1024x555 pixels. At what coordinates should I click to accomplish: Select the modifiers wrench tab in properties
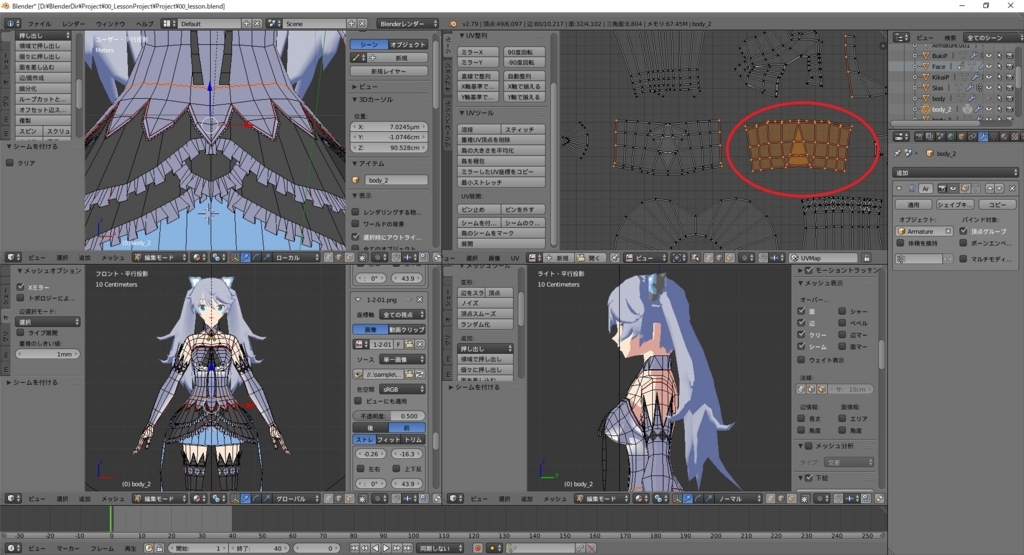[983, 136]
